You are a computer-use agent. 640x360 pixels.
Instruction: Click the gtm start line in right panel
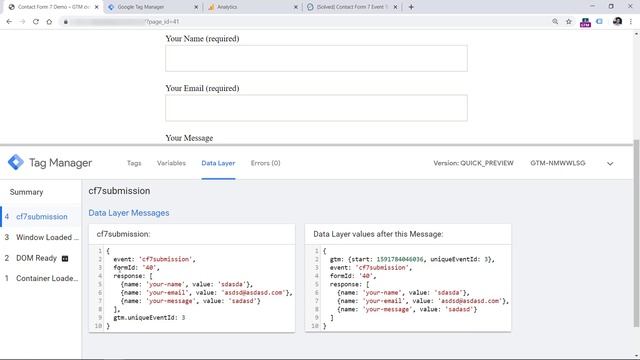coord(412,259)
